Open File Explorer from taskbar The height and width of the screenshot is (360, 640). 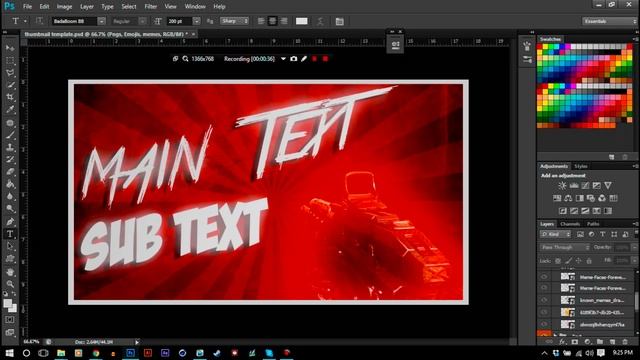(61, 353)
